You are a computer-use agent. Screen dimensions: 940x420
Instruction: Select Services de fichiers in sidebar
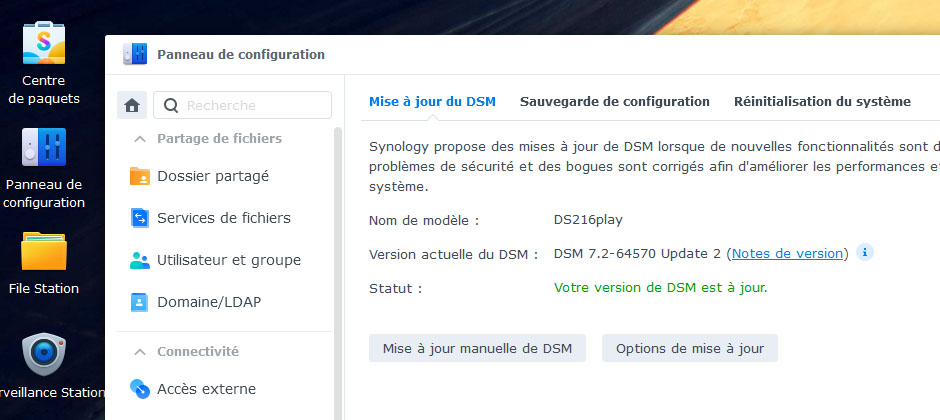[224, 218]
